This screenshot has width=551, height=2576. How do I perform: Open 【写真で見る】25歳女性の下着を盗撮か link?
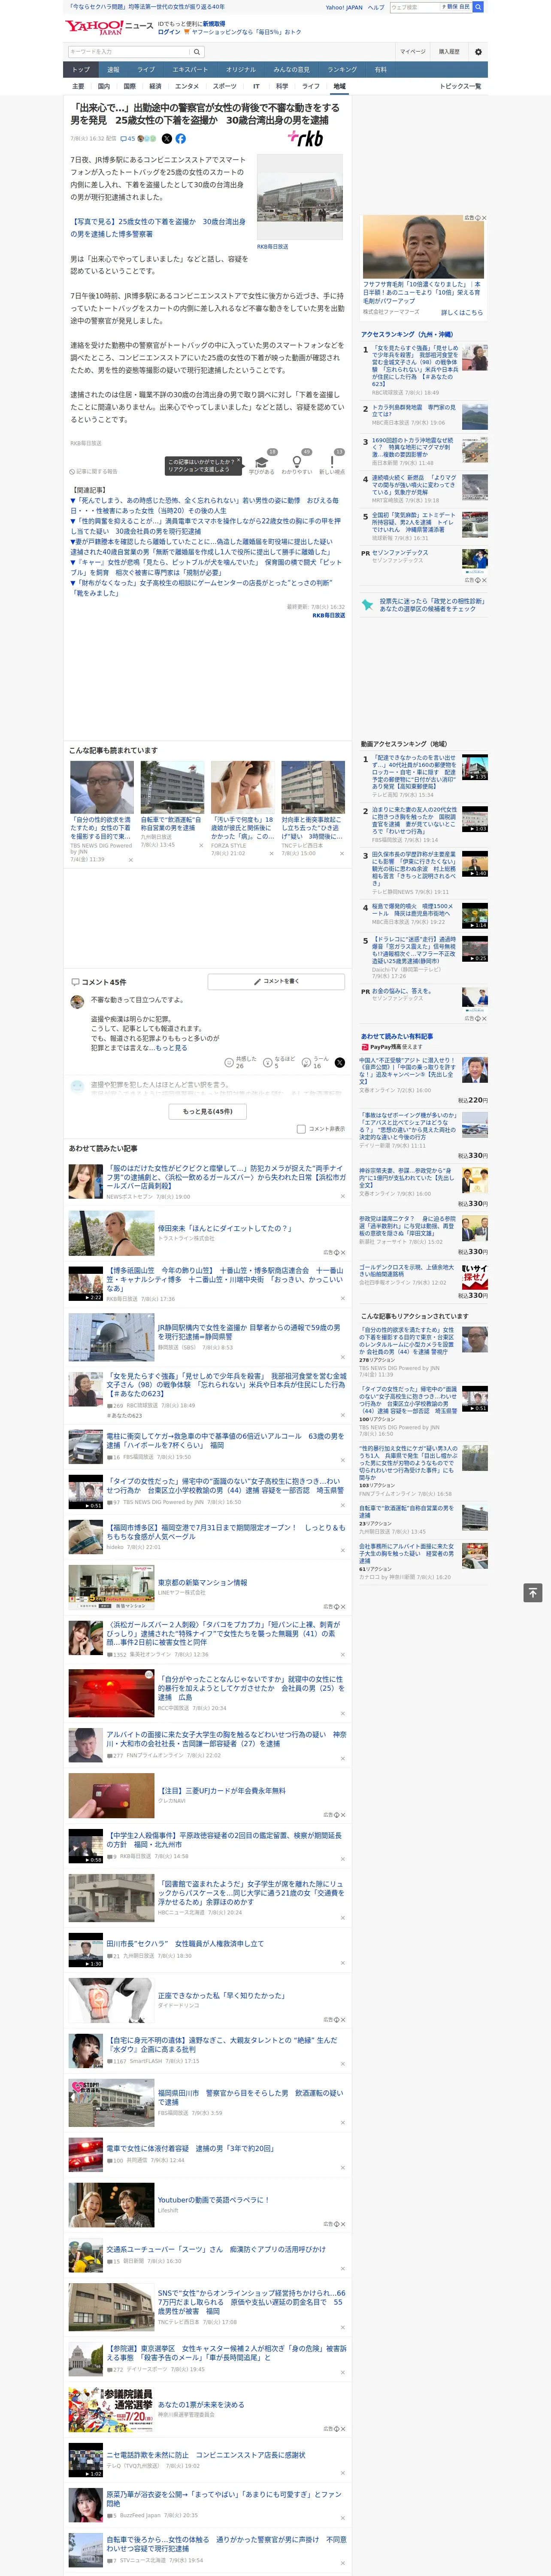pos(157,228)
